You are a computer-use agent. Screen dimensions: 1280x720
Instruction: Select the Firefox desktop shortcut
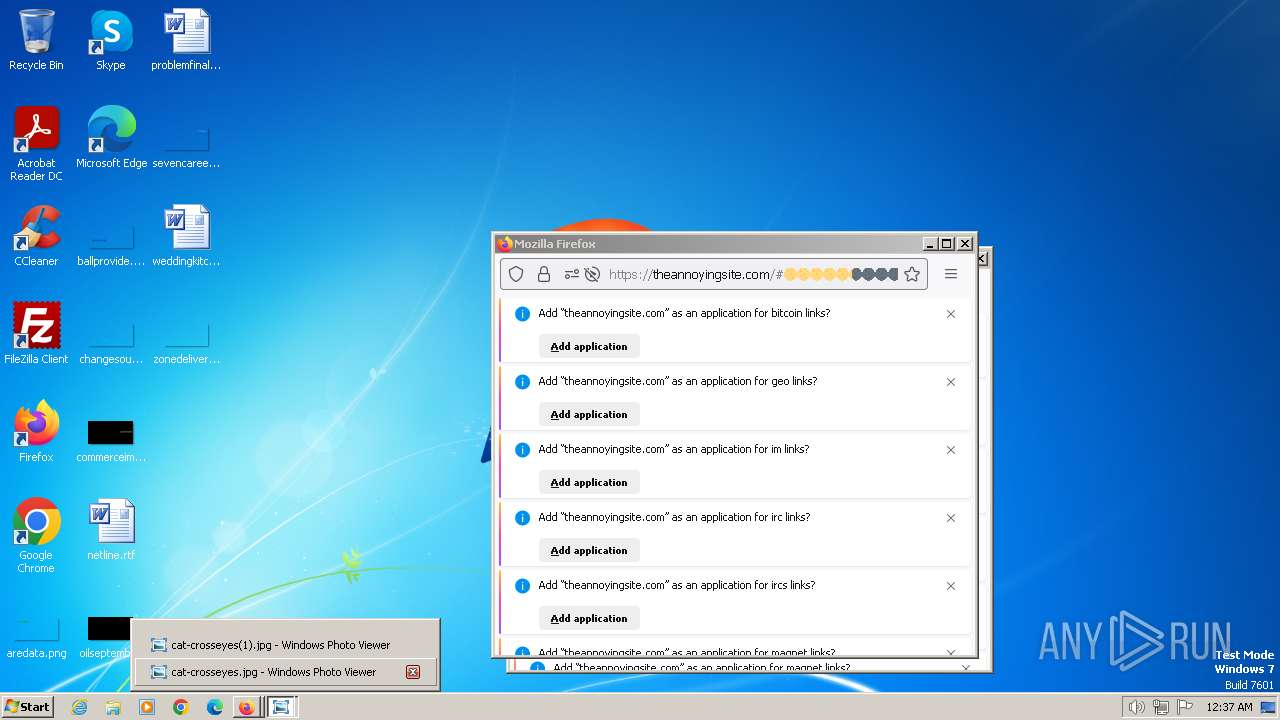coord(36,432)
